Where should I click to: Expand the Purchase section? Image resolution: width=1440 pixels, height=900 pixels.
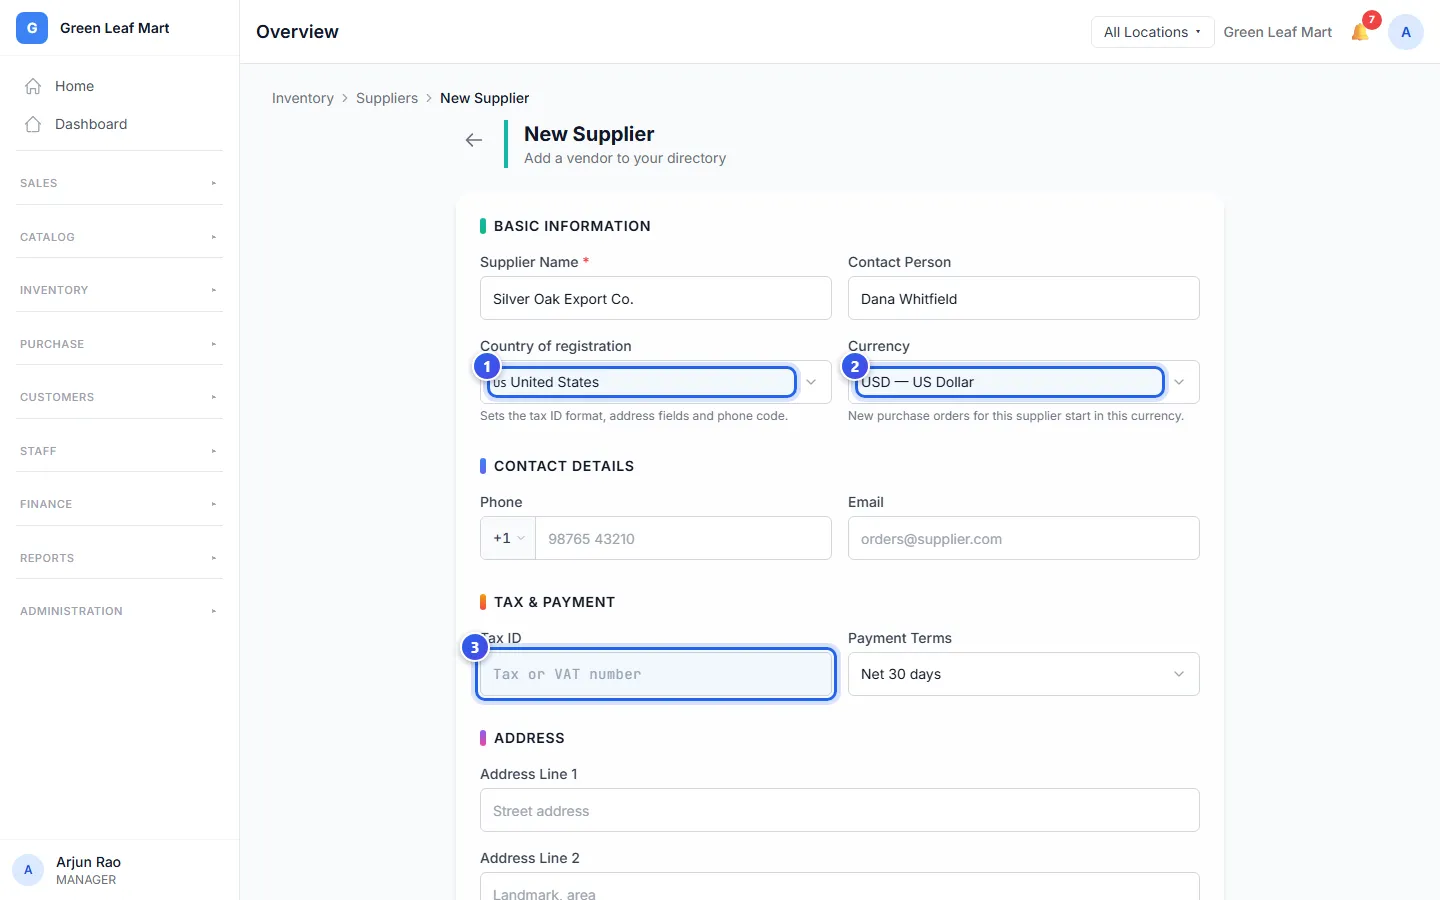tap(120, 344)
